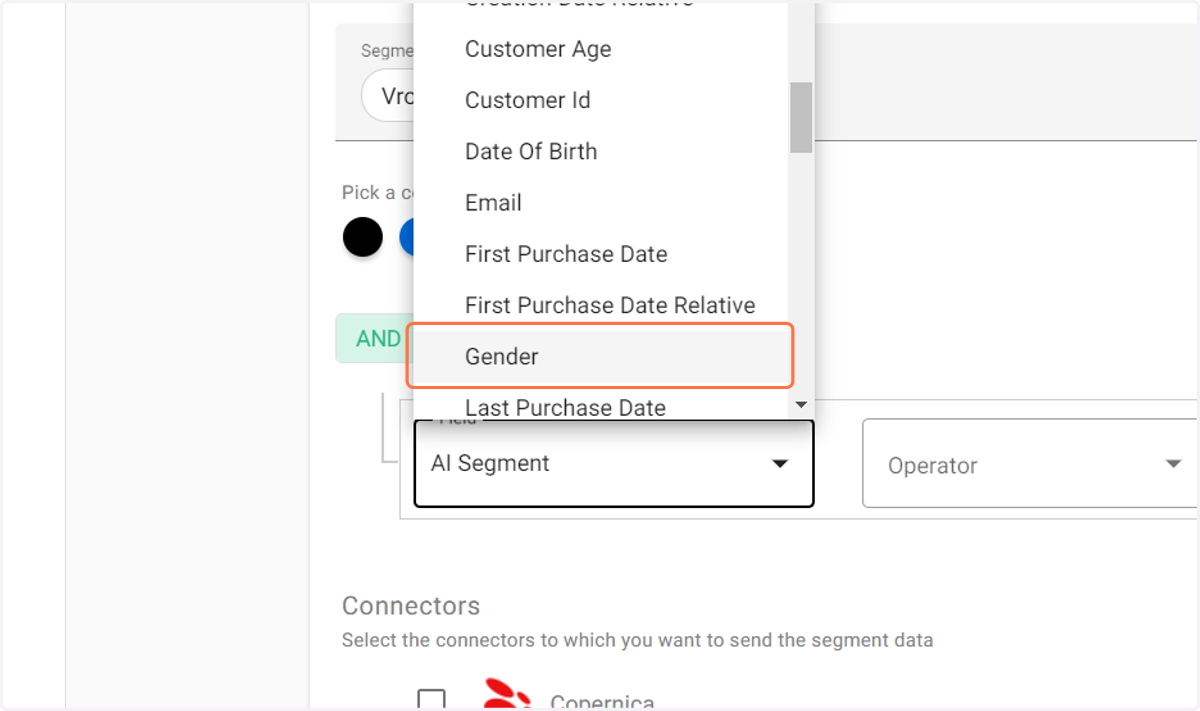Click the Copernica logo icon

coord(507,695)
